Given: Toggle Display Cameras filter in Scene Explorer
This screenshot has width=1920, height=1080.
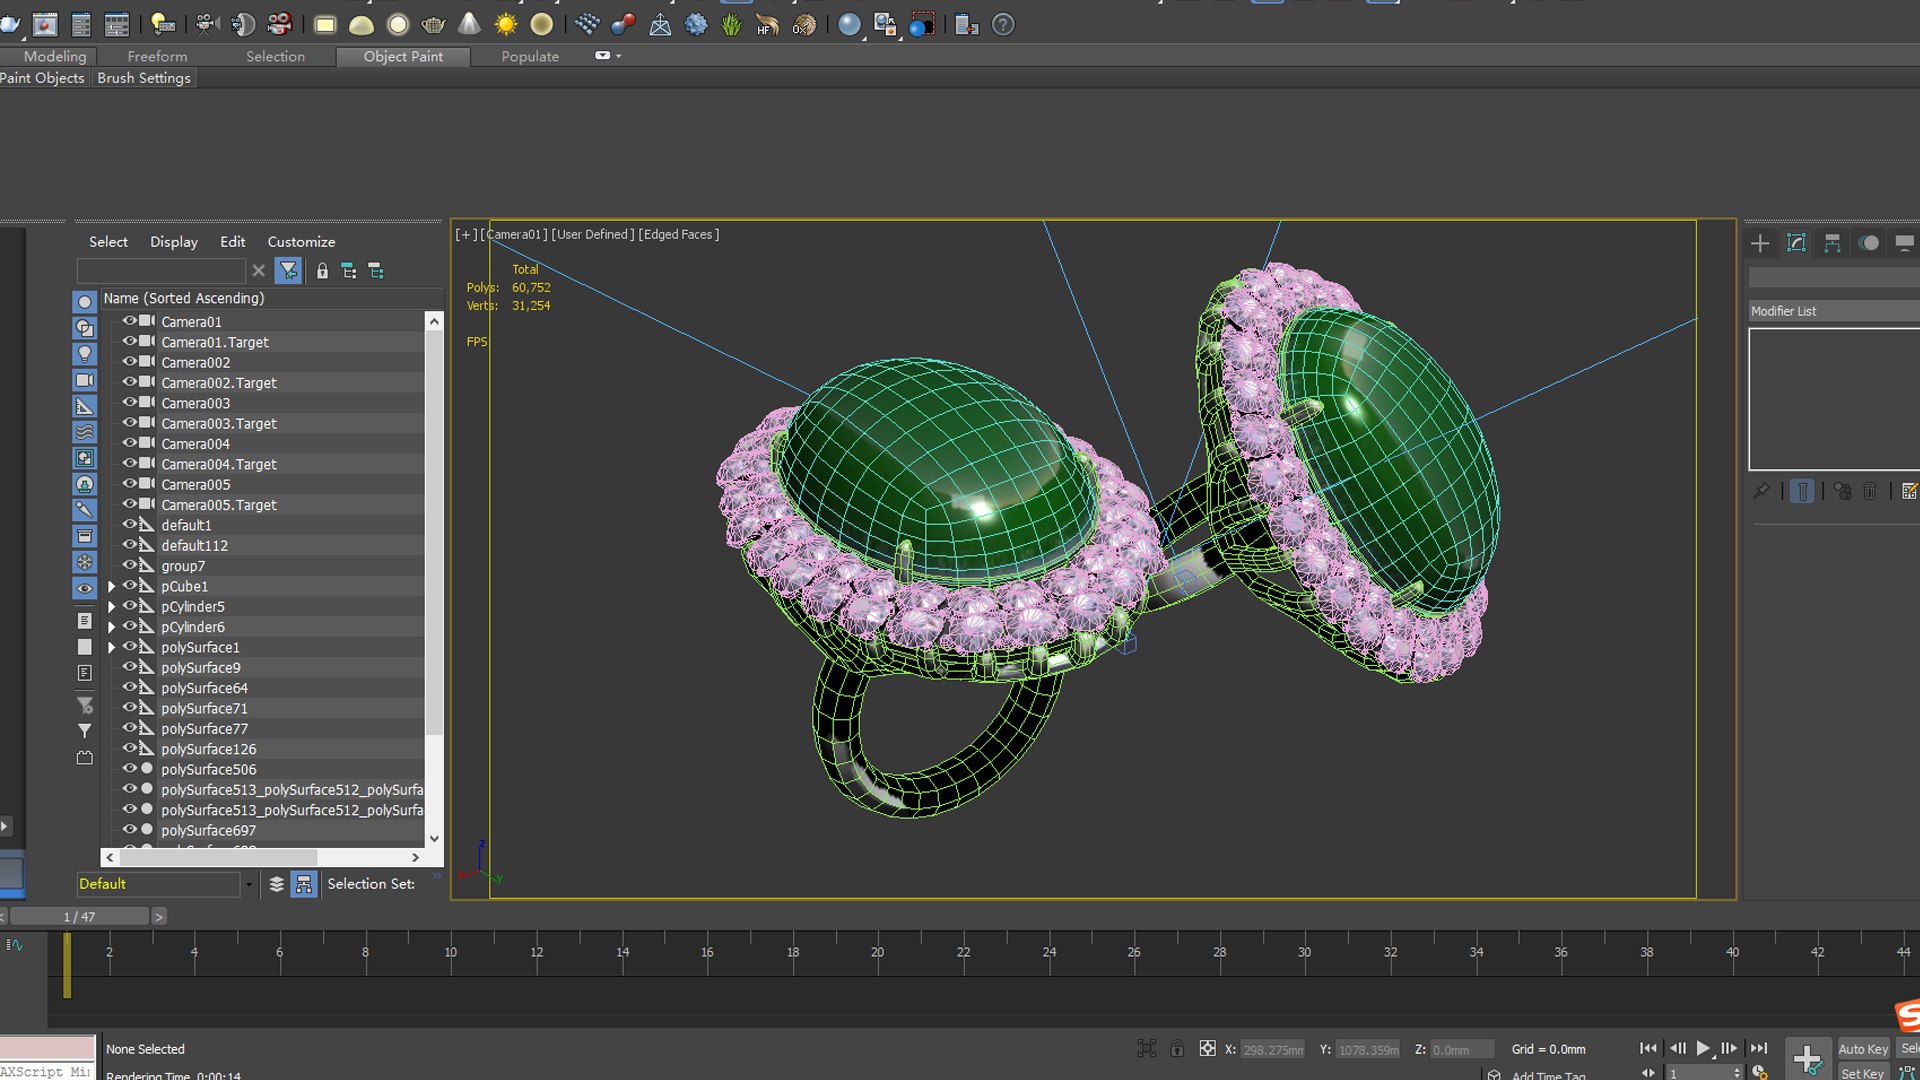Looking at the screenshot, I should point(85,380).
